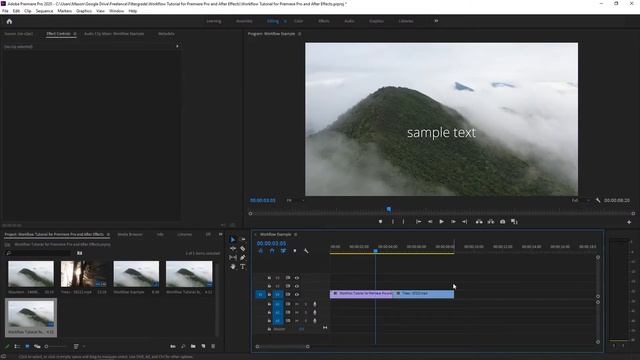This screenshot has height=360, width=640.
Task: Switch to the Media Browser tab
Action: click(x=130, y=234)
